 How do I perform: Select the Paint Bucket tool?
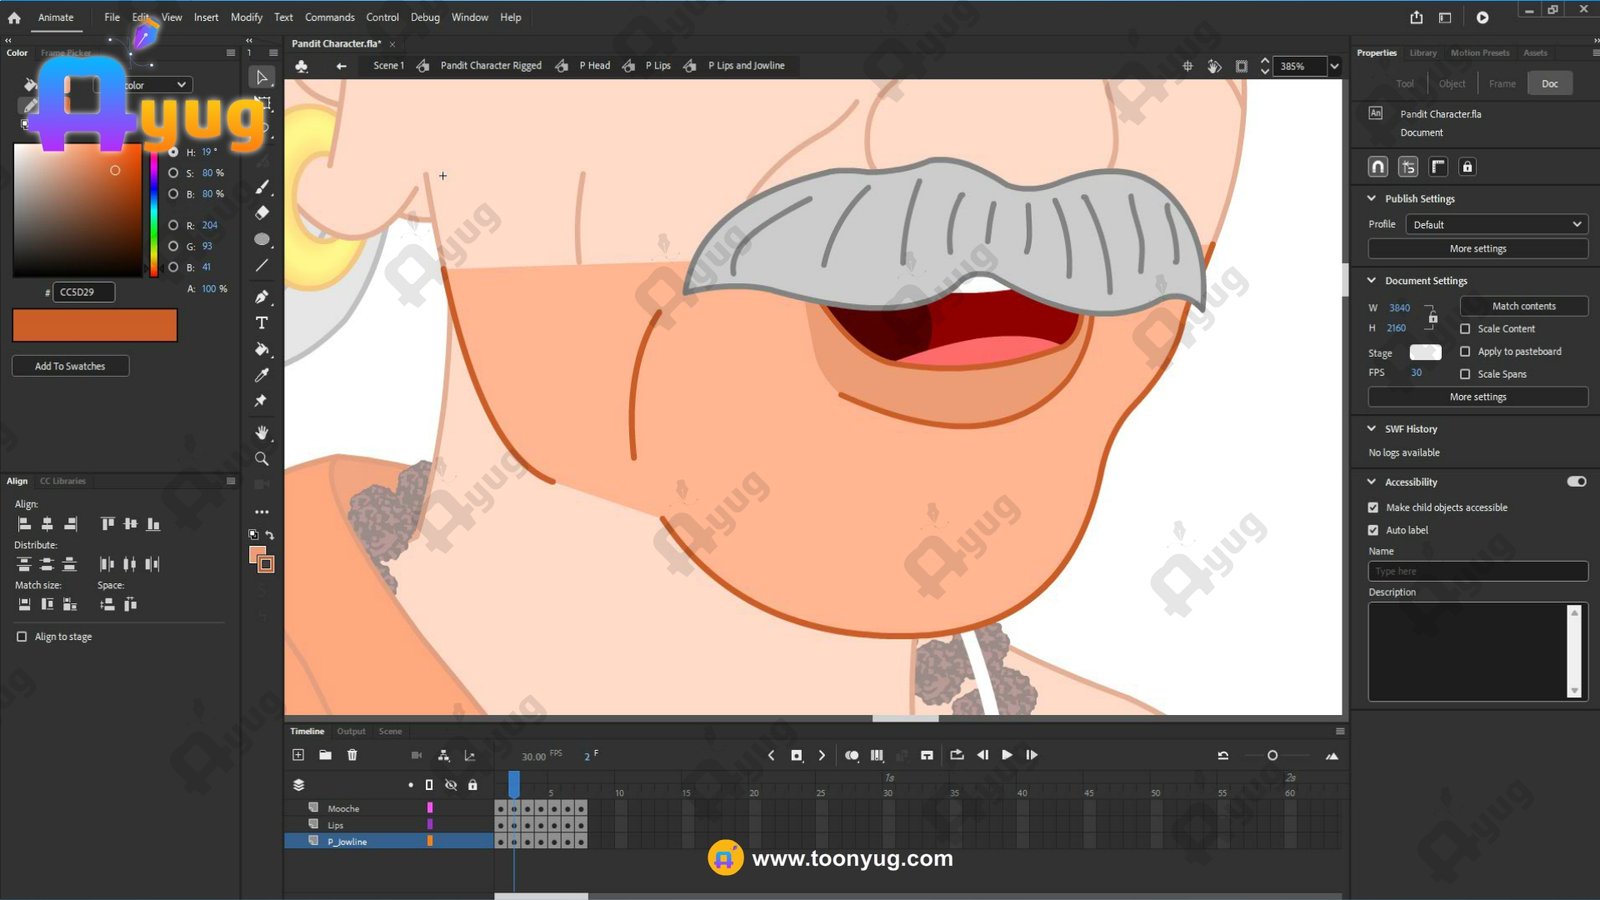click(262, 349)
